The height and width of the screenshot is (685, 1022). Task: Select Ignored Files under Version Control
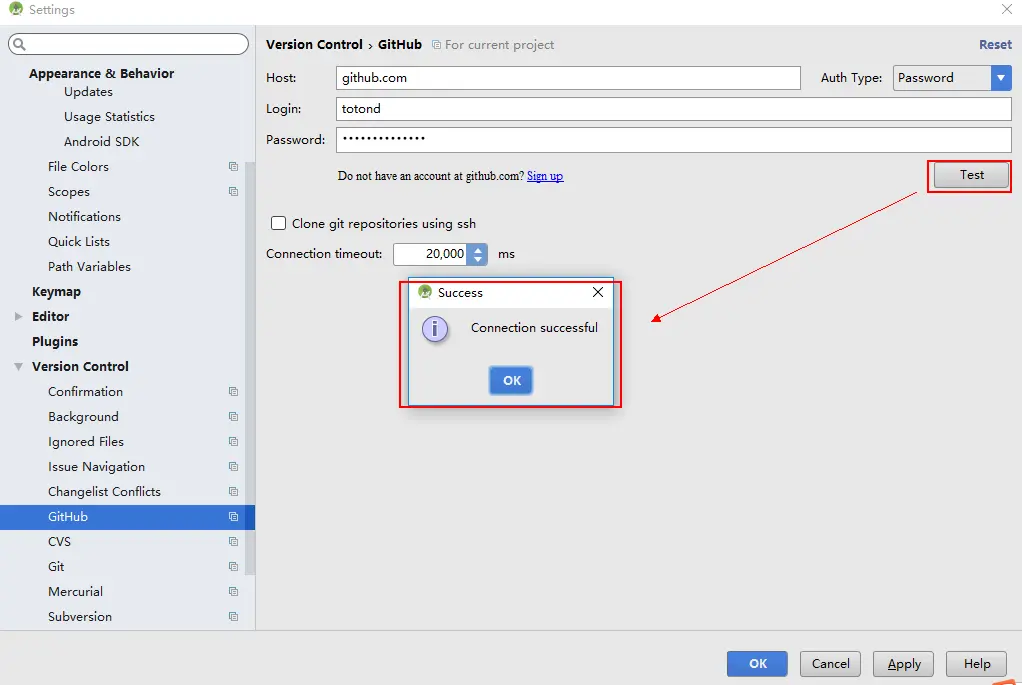click(x=85, y=442)
